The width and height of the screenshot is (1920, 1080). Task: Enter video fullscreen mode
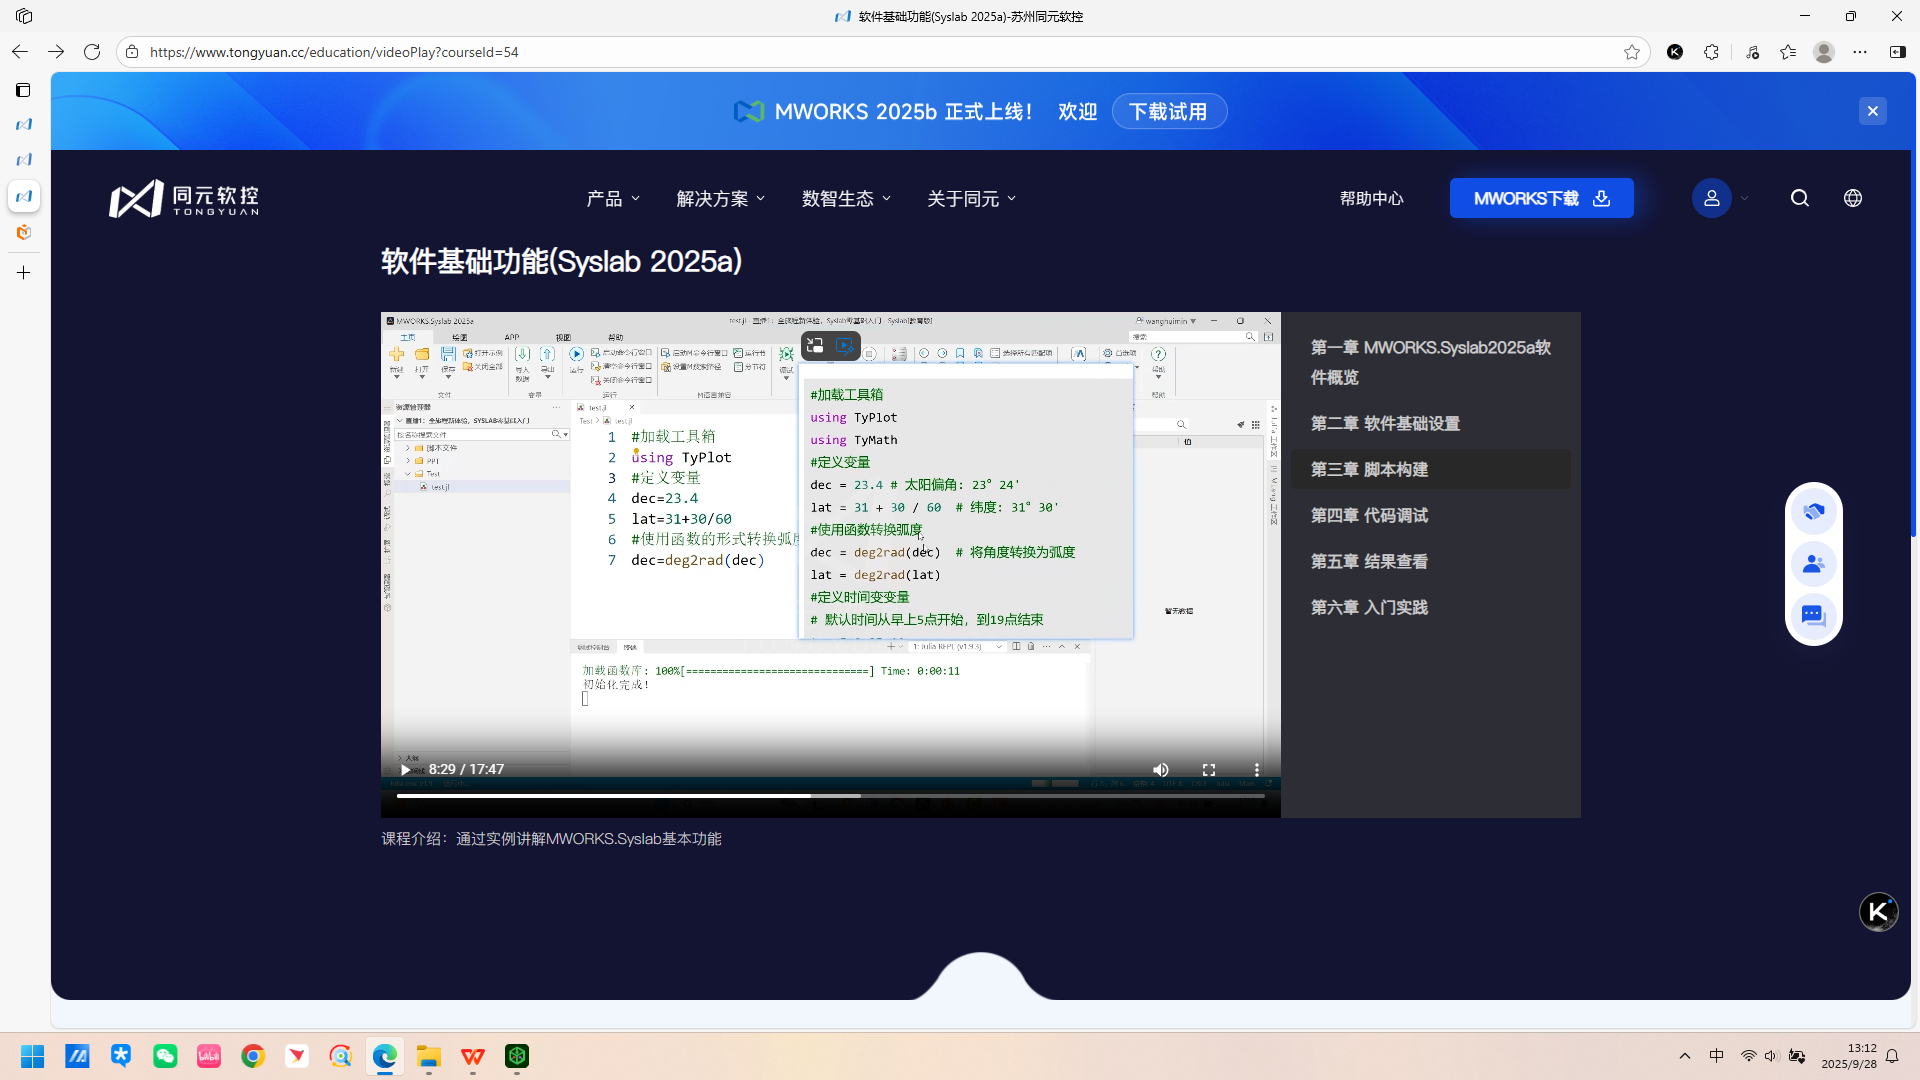1208,770
